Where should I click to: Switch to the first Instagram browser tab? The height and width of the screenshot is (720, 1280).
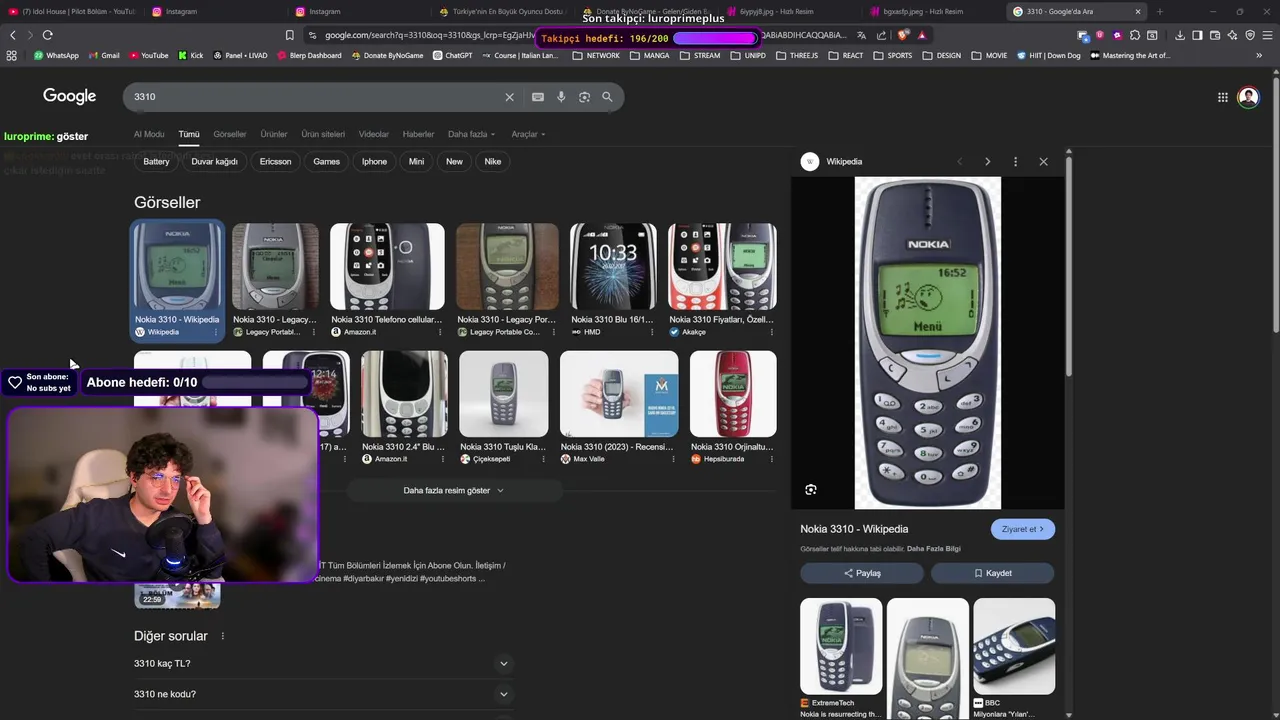tap(181, 11)
